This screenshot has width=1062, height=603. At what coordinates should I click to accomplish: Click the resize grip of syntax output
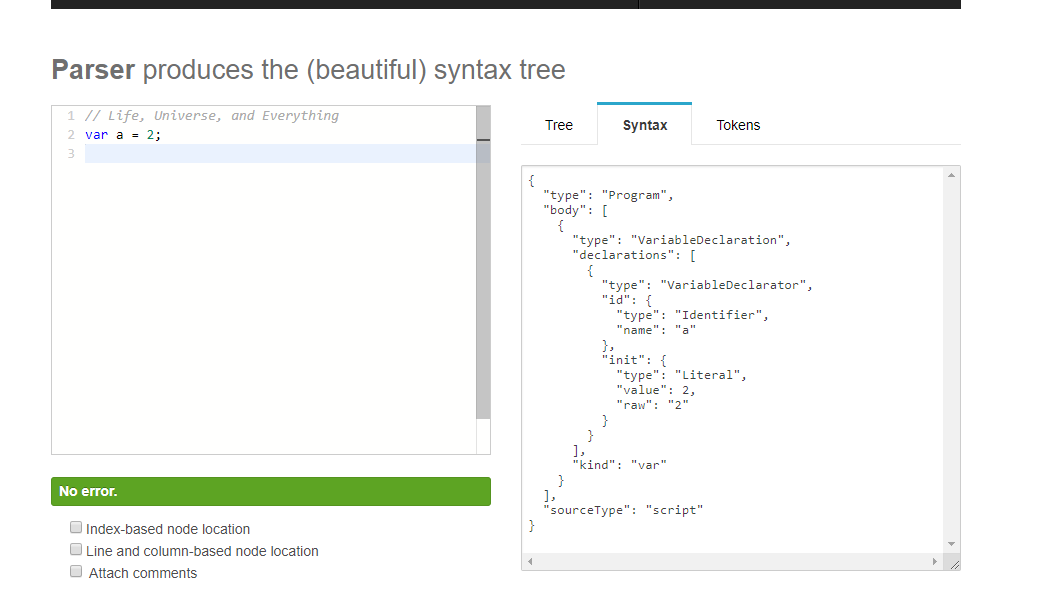(x=954, y=564)
